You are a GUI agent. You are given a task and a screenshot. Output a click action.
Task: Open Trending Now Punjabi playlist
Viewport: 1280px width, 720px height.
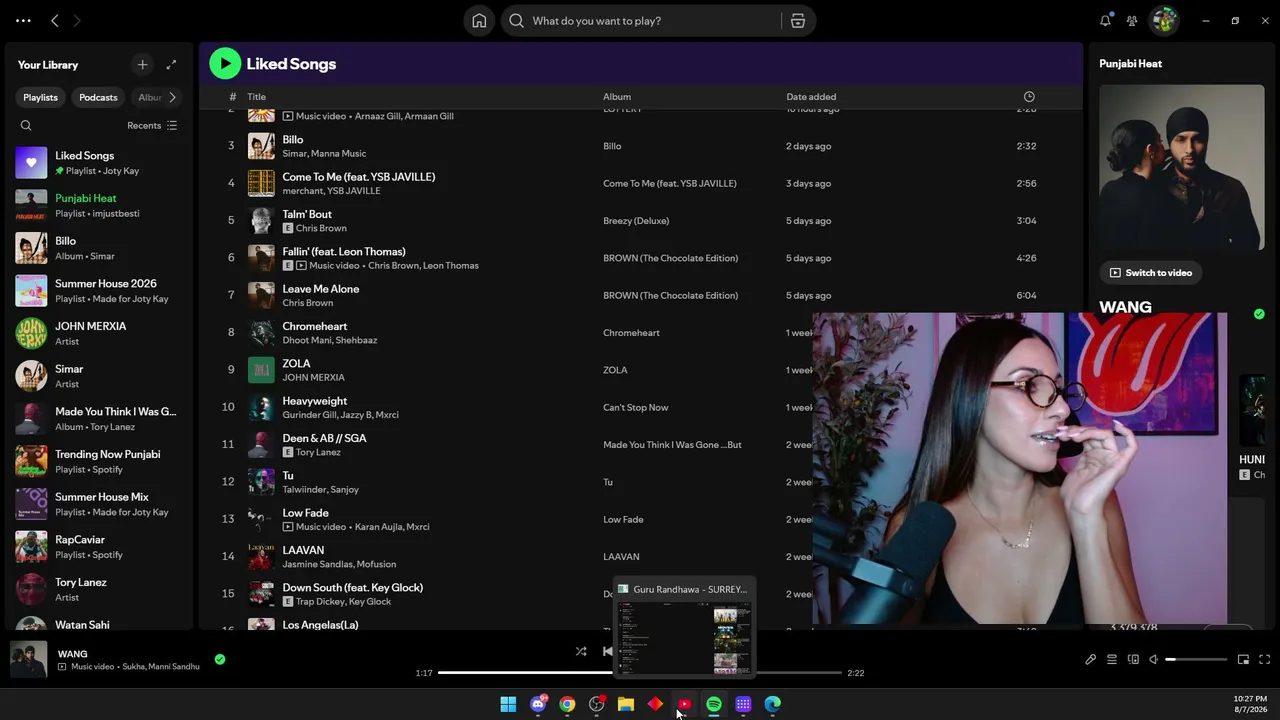(98, 461)
